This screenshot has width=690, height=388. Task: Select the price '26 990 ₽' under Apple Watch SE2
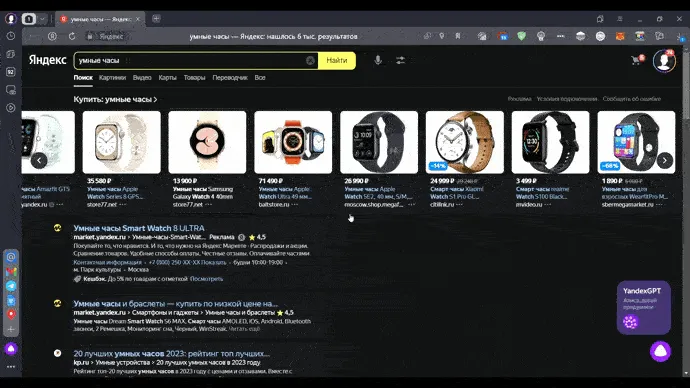[356, 181]
